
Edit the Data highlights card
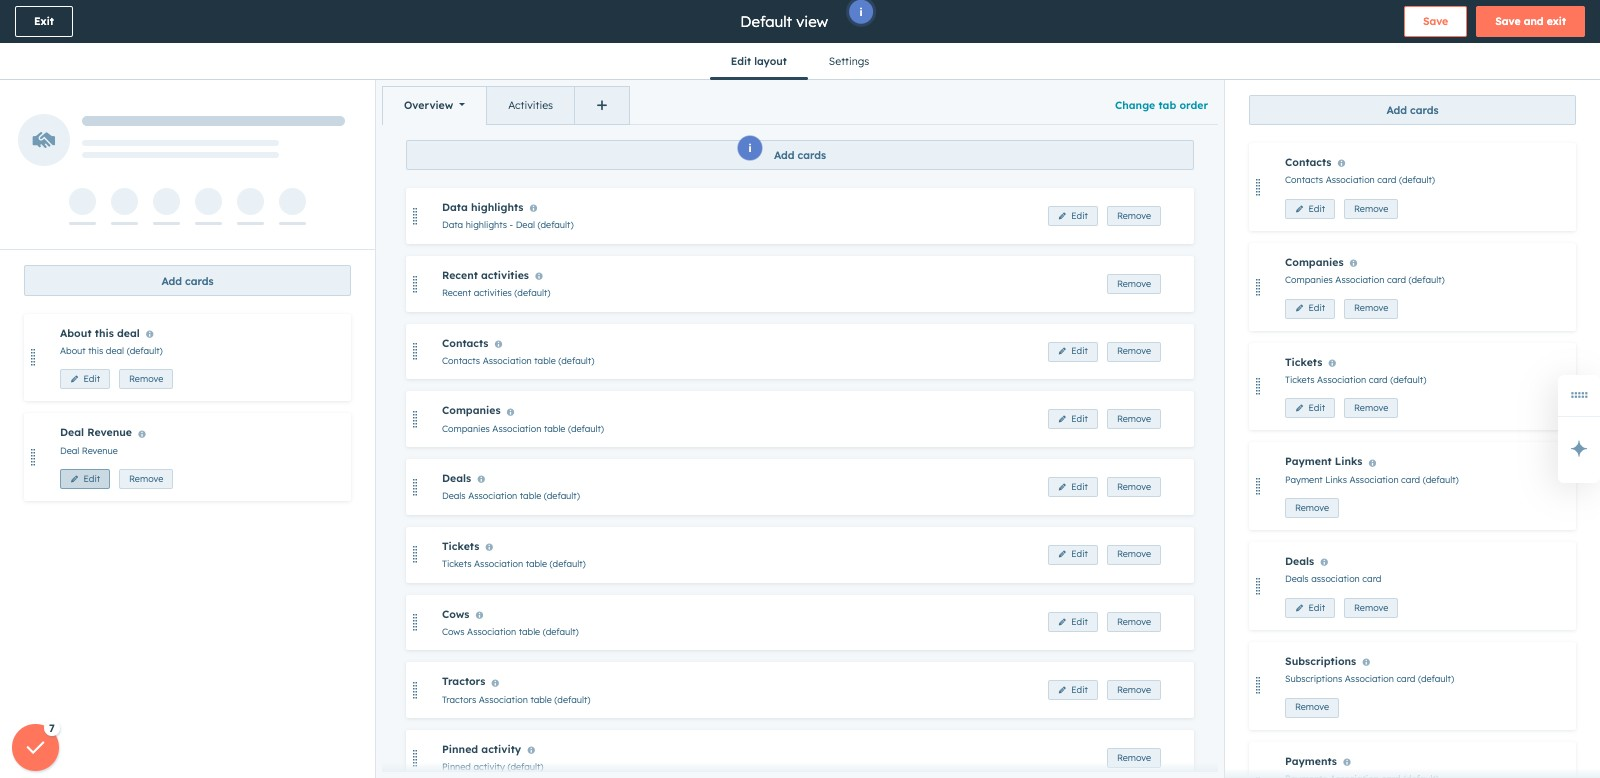click(x=1073, y=216)
